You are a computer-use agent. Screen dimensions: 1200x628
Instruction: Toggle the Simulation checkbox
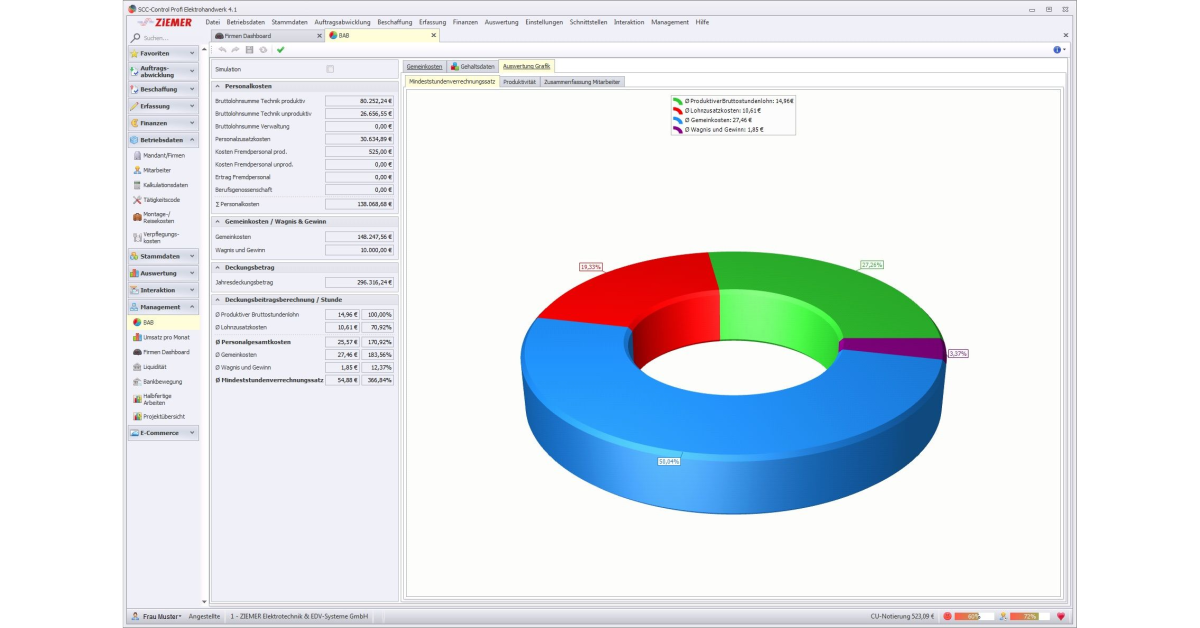[x=330, y=69]
